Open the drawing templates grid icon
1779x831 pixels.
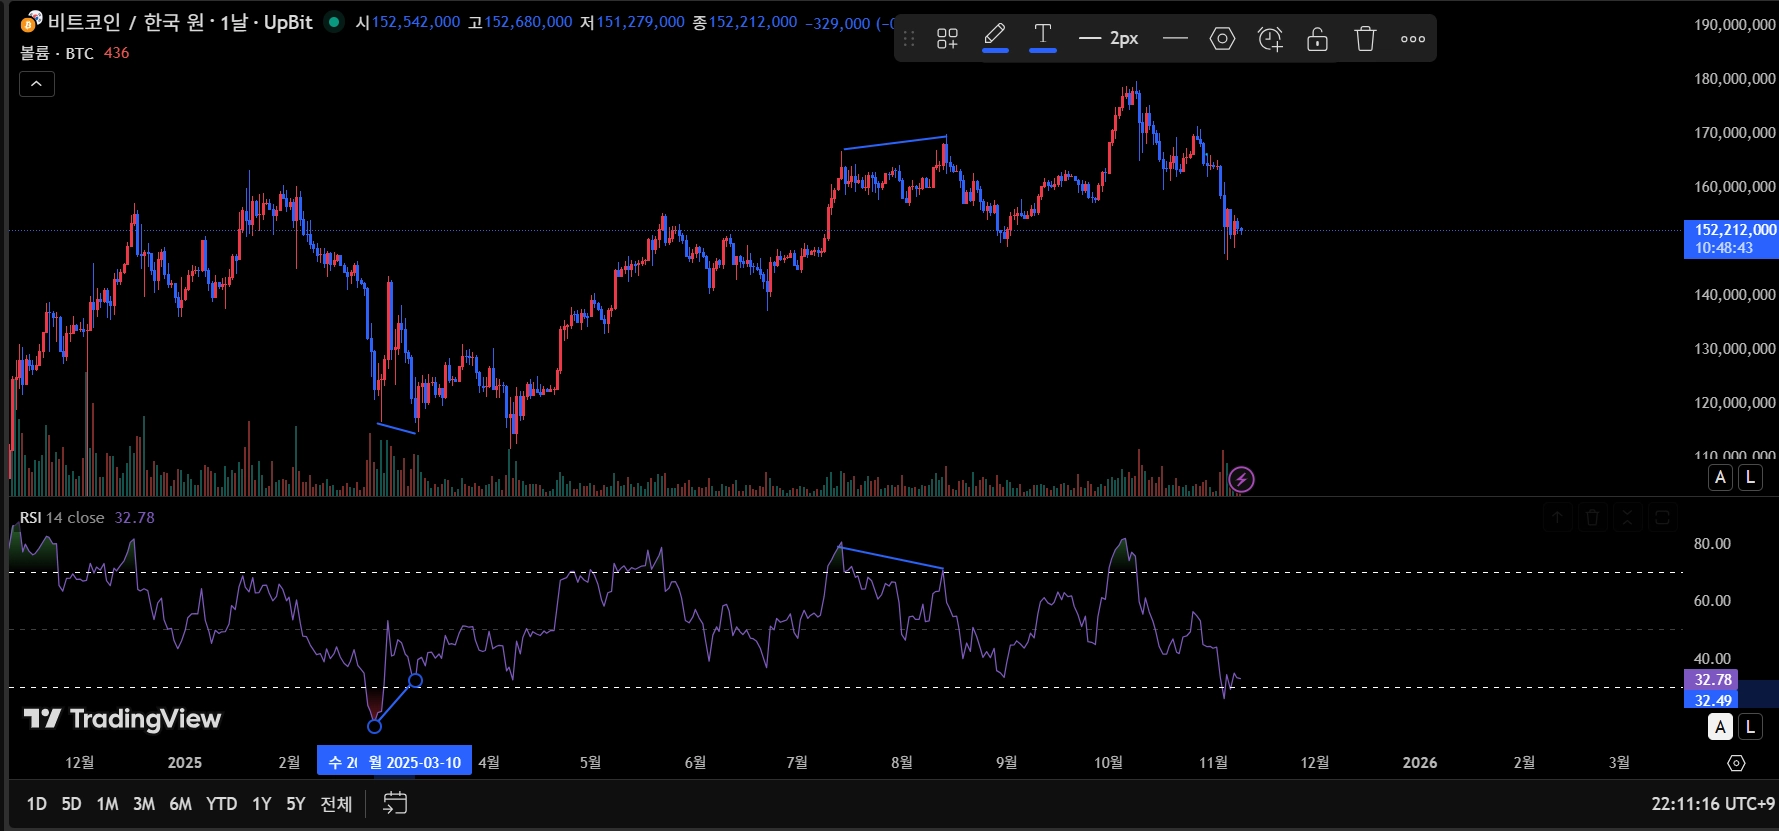(x=947, y=39)
